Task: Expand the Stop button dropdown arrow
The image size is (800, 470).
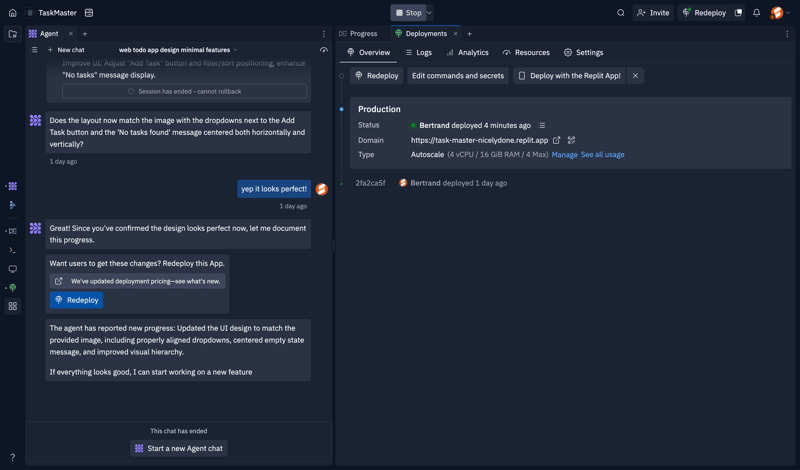Action: pyautogui.click(x=430, y=13)
